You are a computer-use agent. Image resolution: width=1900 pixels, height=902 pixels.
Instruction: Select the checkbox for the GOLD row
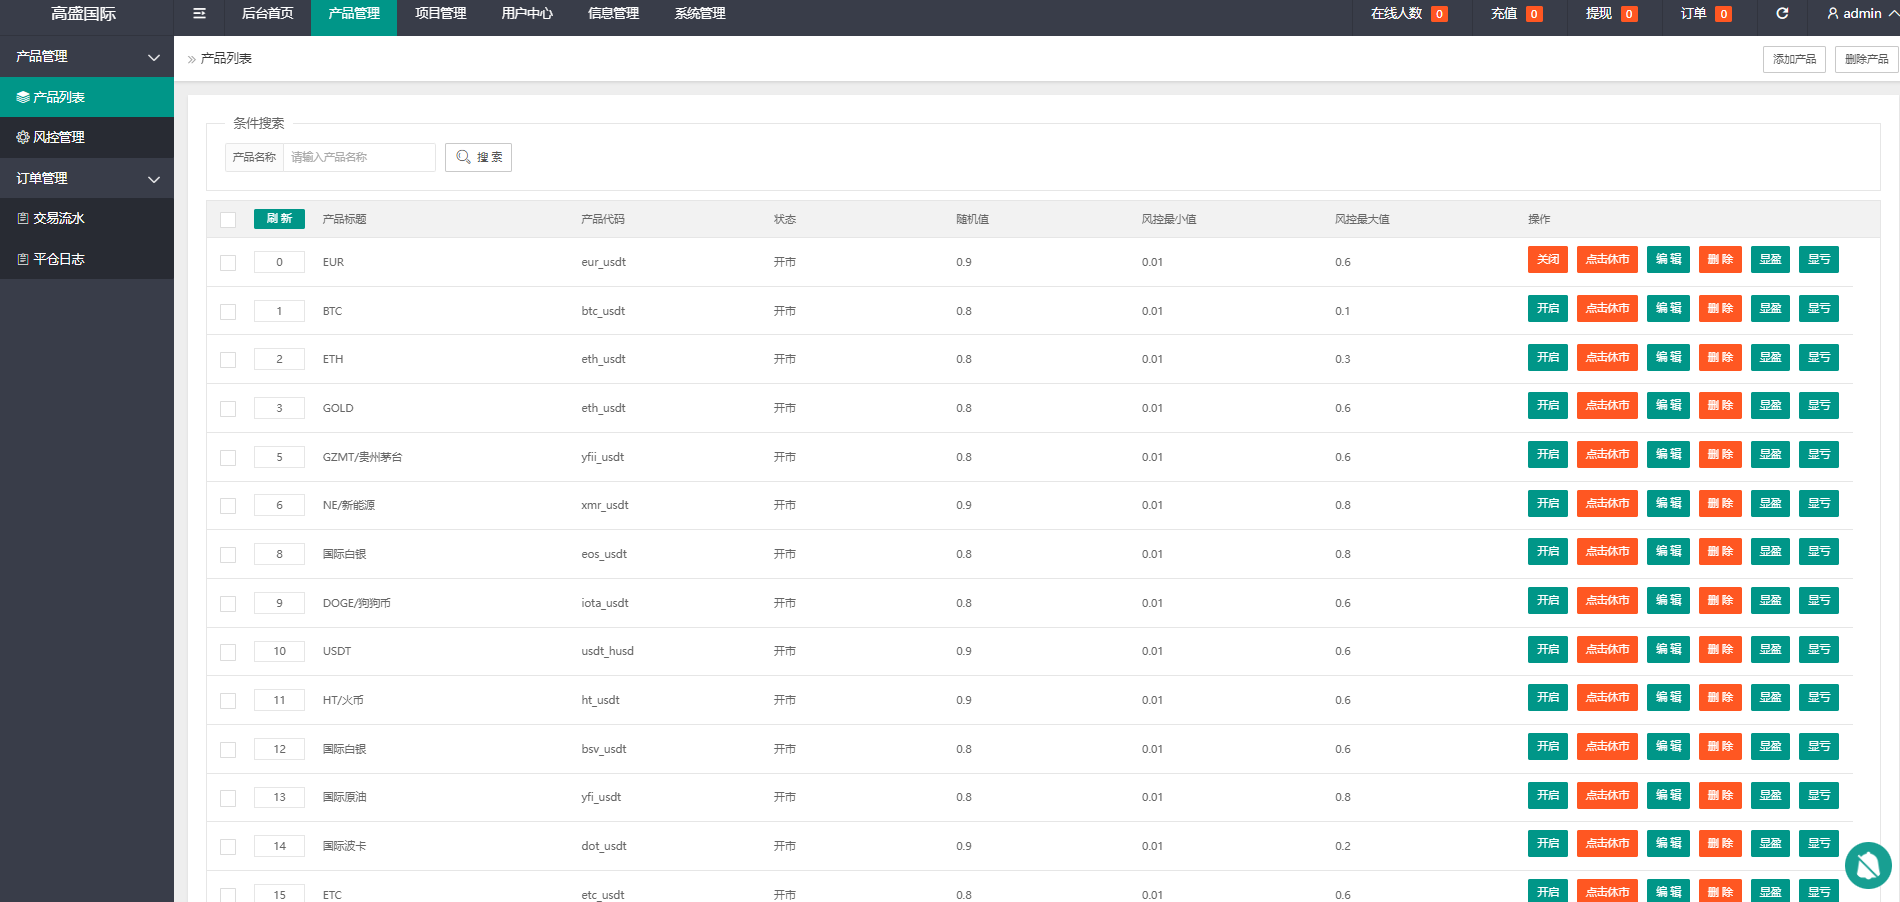click(228, 409)
